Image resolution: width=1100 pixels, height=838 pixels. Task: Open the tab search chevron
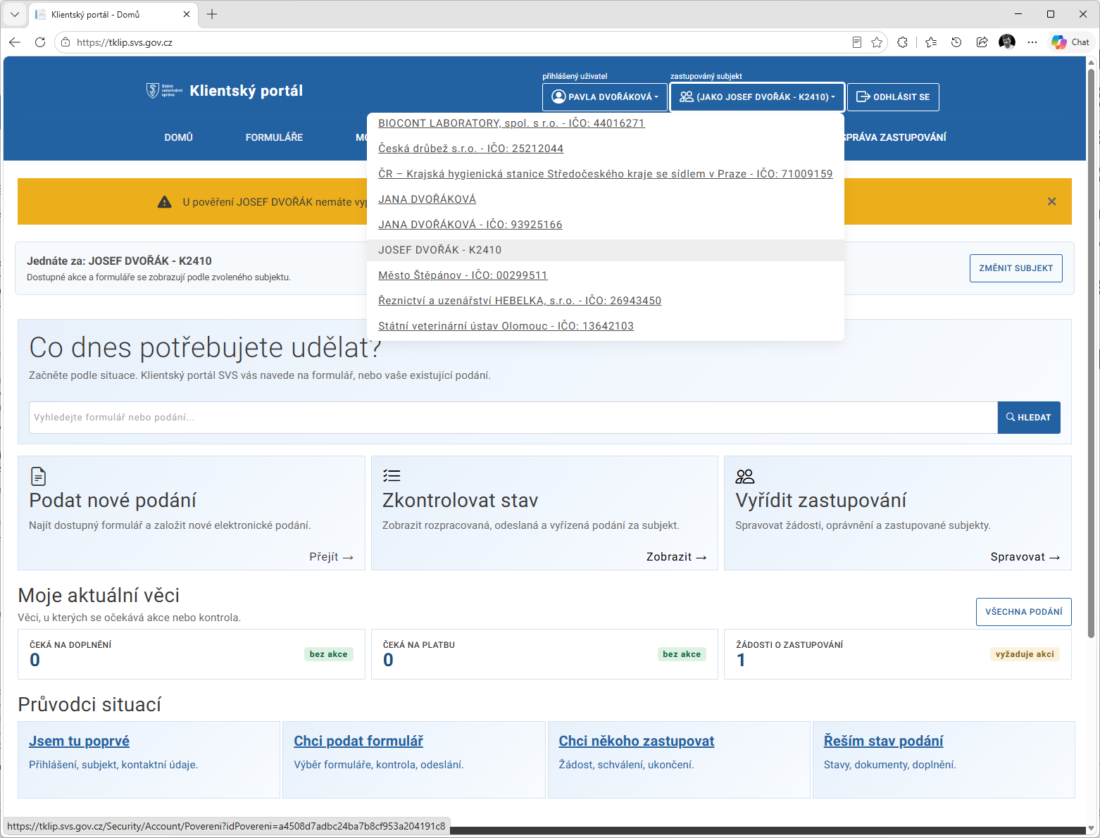[x=14, y=14]
